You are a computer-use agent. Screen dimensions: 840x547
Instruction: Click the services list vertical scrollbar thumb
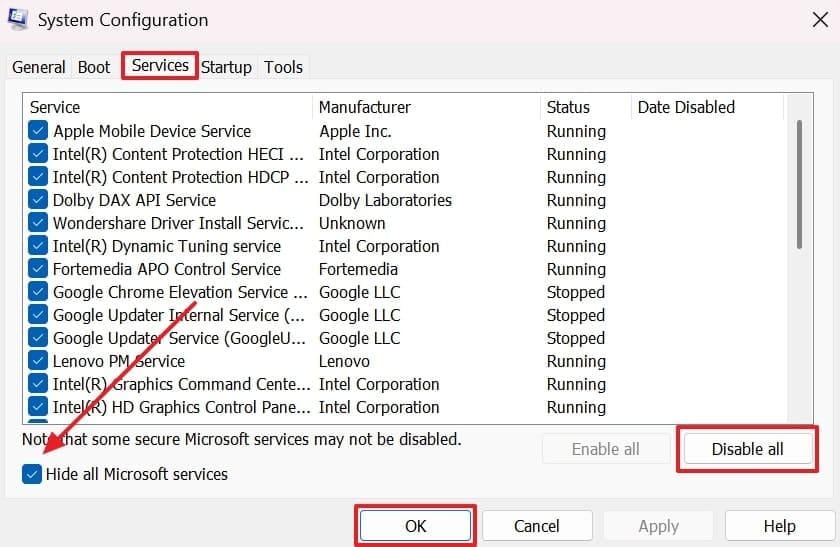coord(799,184)
